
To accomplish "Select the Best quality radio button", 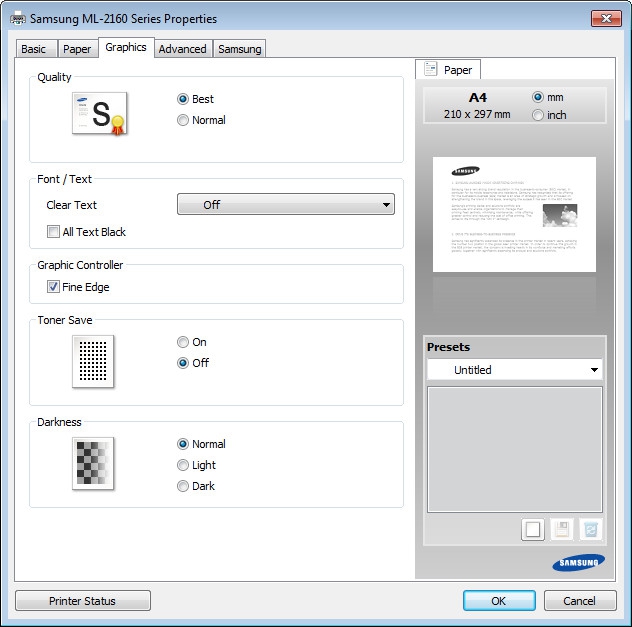I will [x=183, y=99].
